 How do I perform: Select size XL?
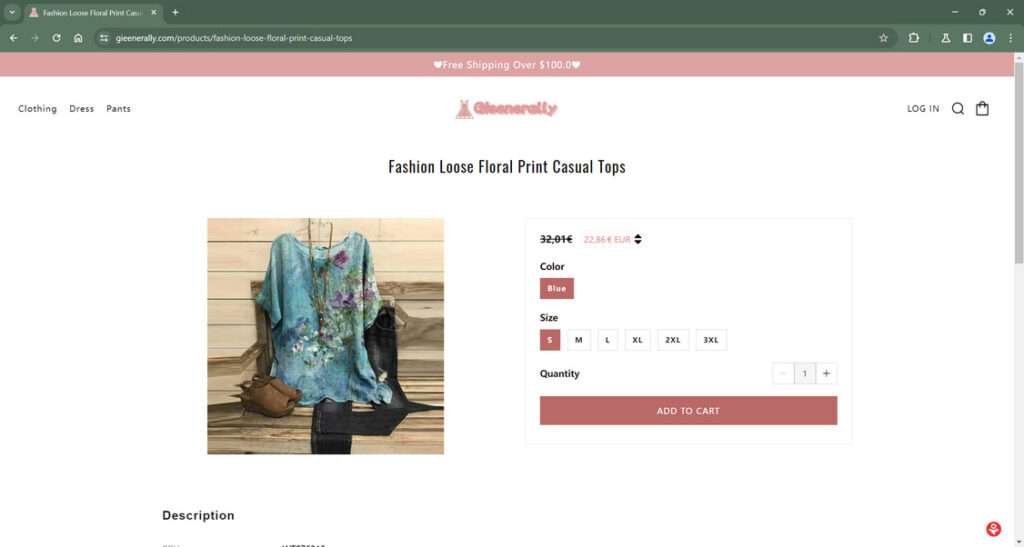click(637, 340)
